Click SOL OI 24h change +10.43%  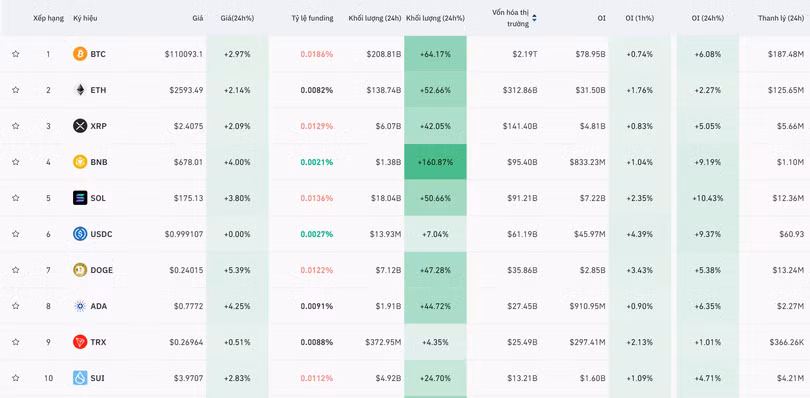(x=708, y=198)
